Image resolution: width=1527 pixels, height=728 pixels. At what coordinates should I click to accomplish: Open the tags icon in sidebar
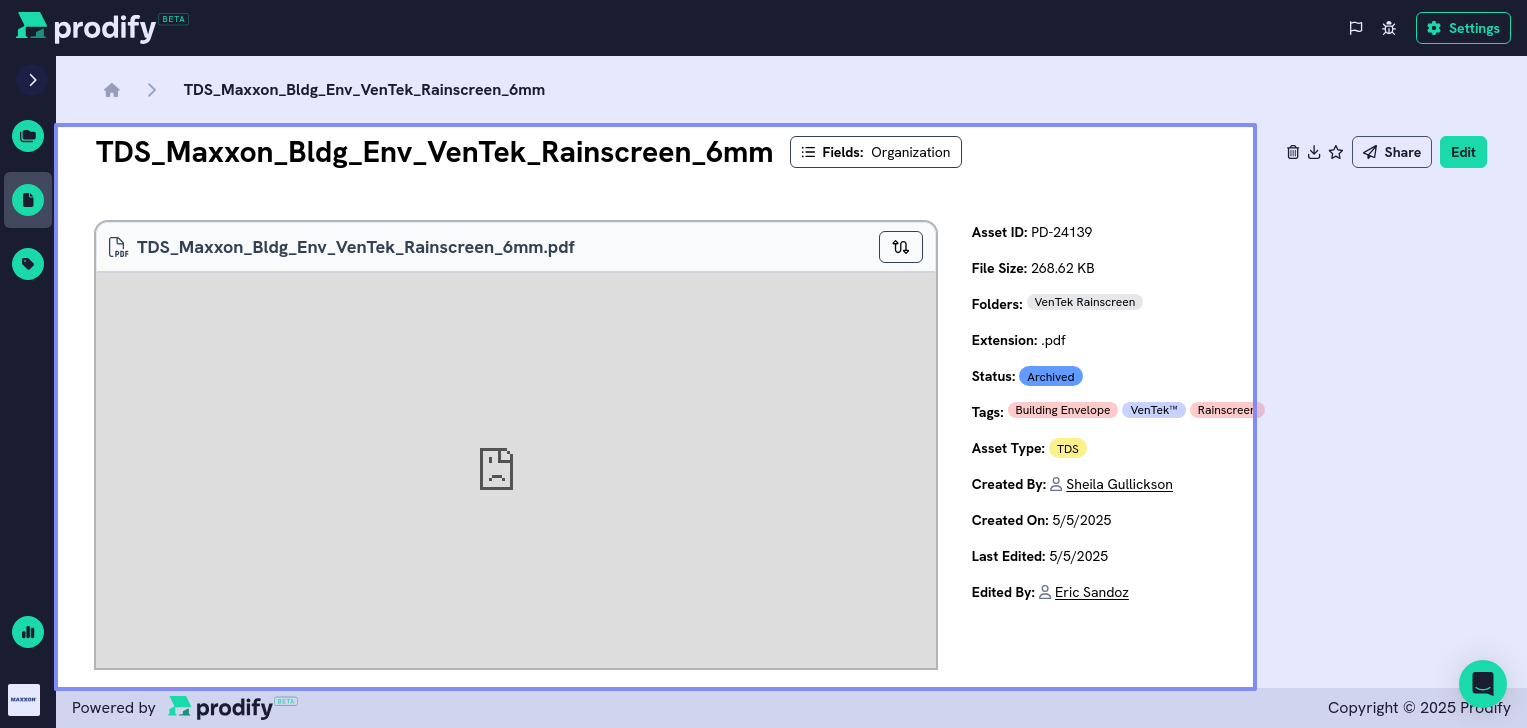pyautogui.click(x=28, y=264)
